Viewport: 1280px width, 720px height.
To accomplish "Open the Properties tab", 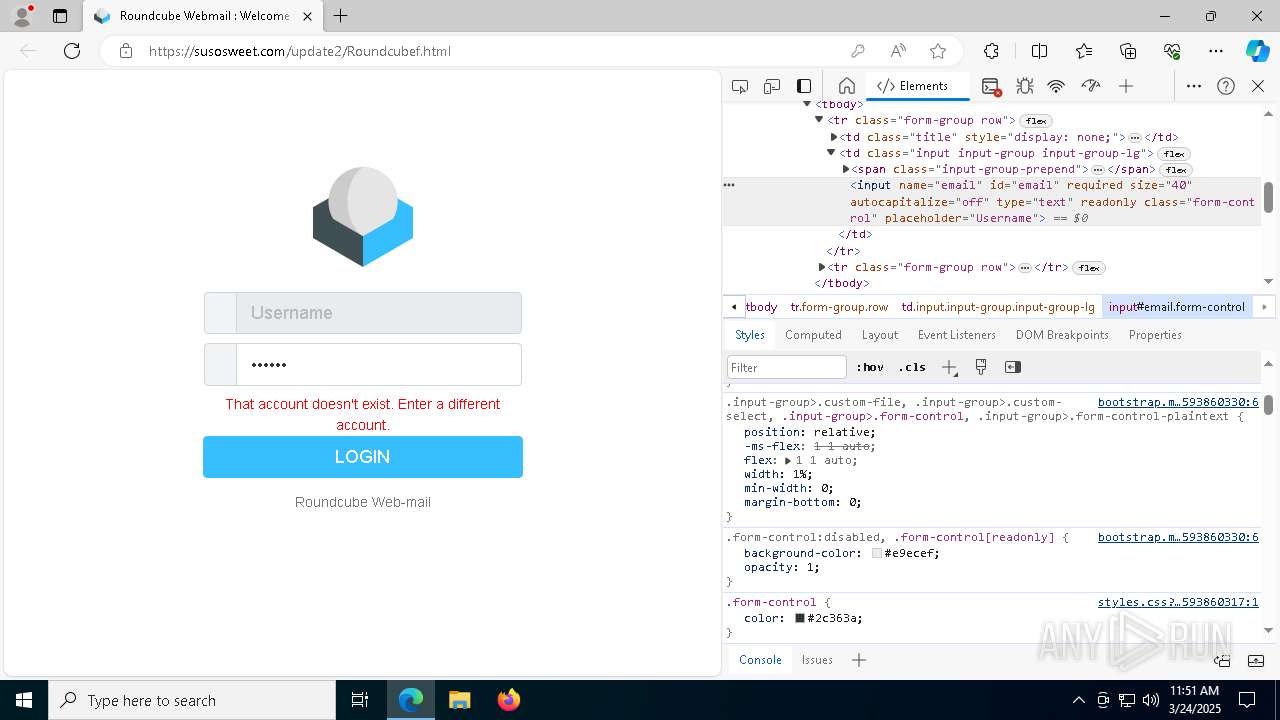I will pos(1155,335).
